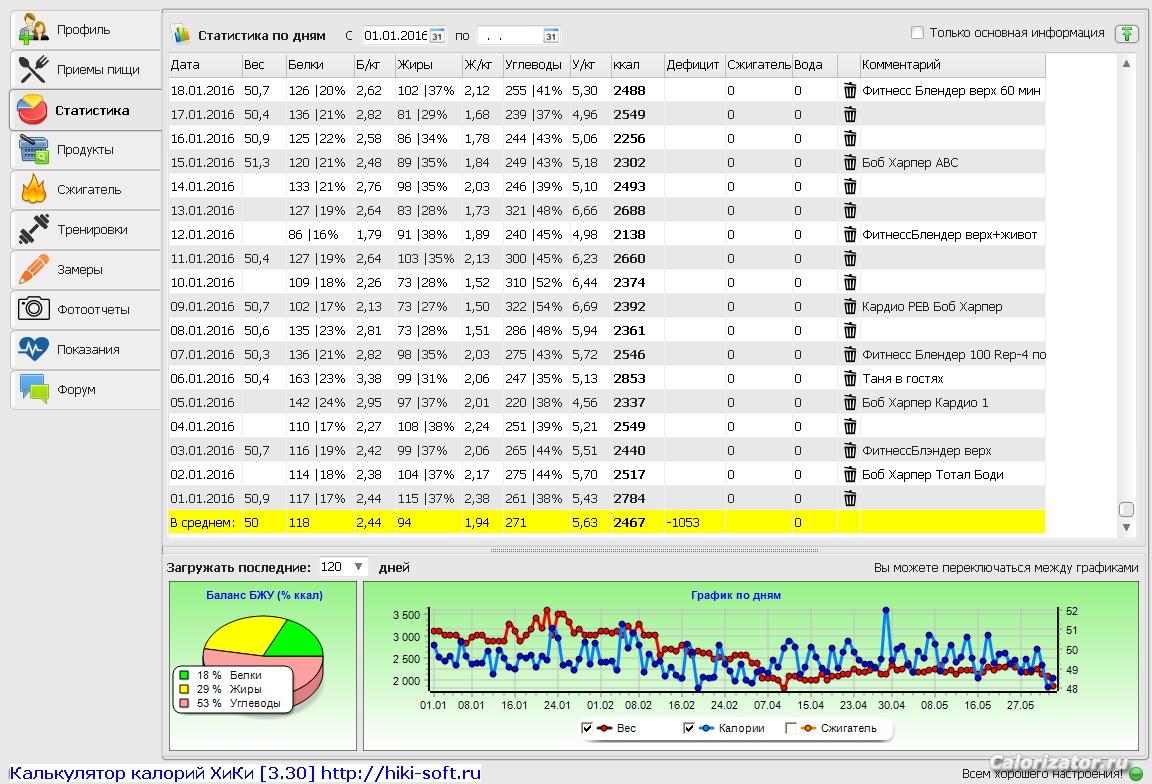1152x784 pixels.
Task: Delete the 08.01.2016 record with trash icon
Action: coord(849,331)
